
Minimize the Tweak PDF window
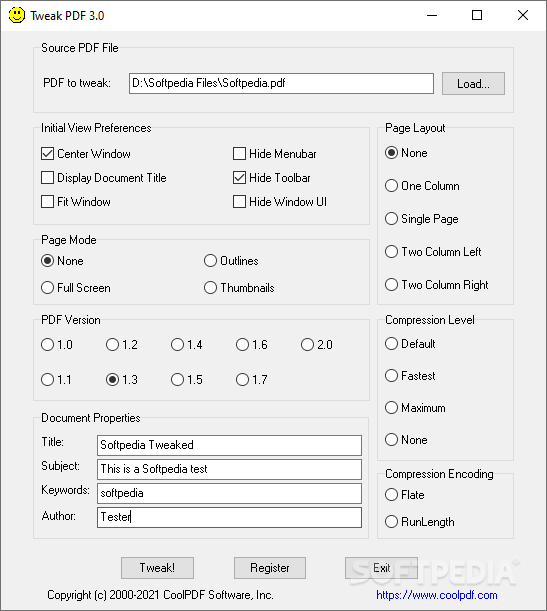432,16
